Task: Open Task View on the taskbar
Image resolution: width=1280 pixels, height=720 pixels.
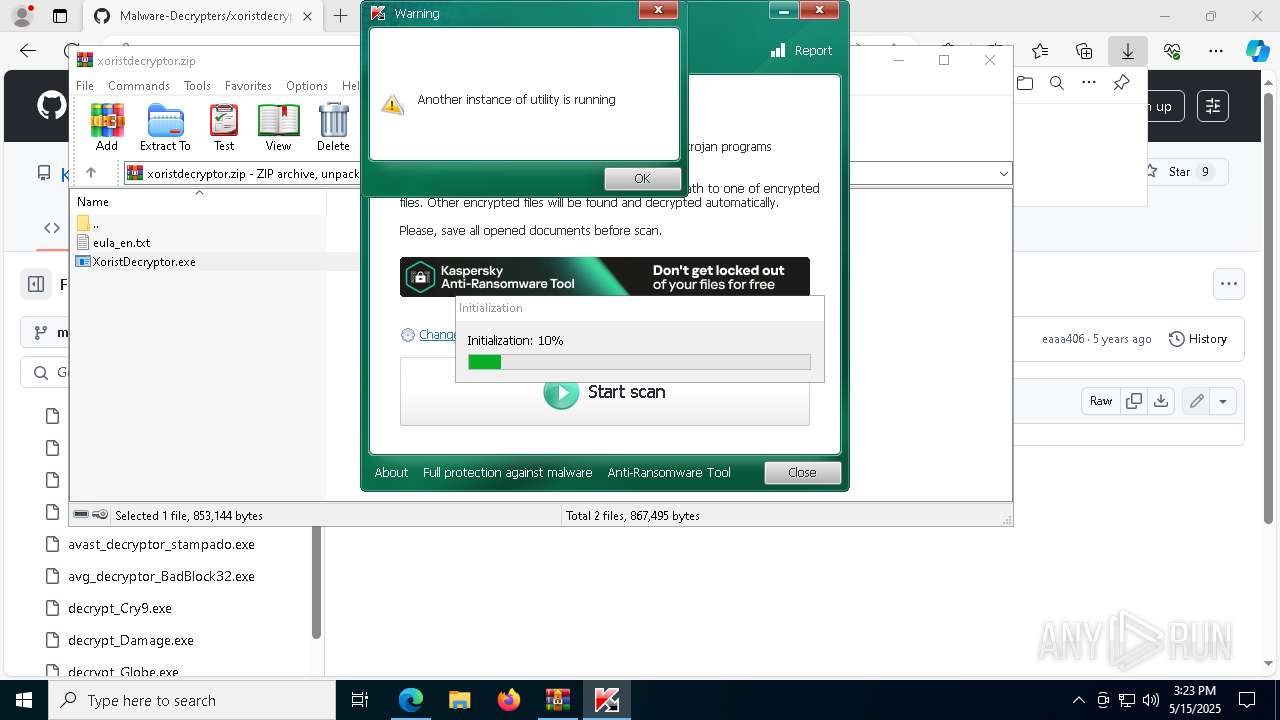Action: coord(360,700)
